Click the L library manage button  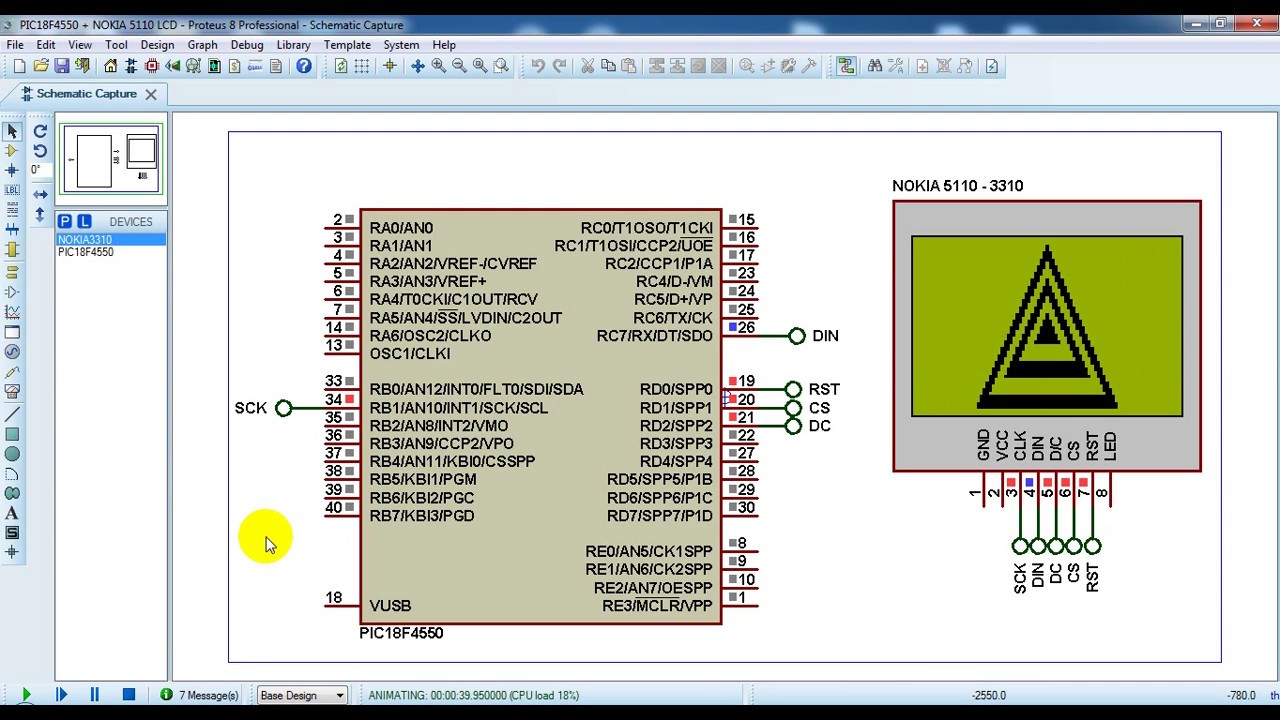click(x=84, y=221)
